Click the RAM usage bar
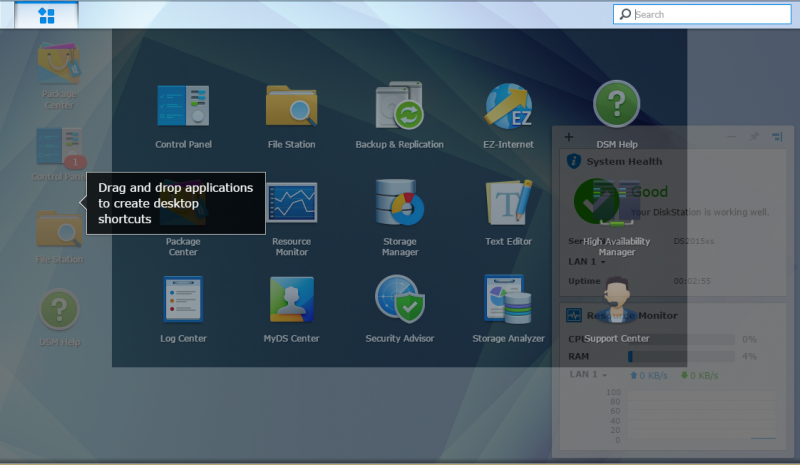The image size is (800, 465). (681, 356)
